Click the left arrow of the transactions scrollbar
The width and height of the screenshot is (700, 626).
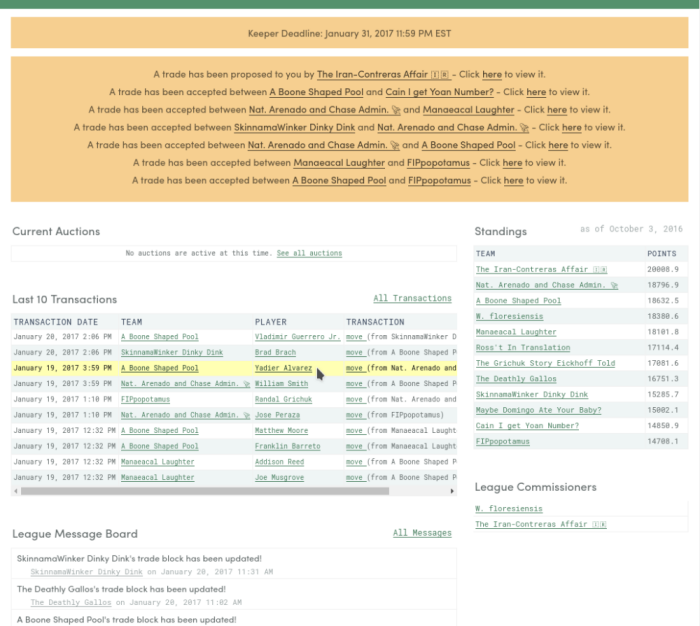[16, 491]
